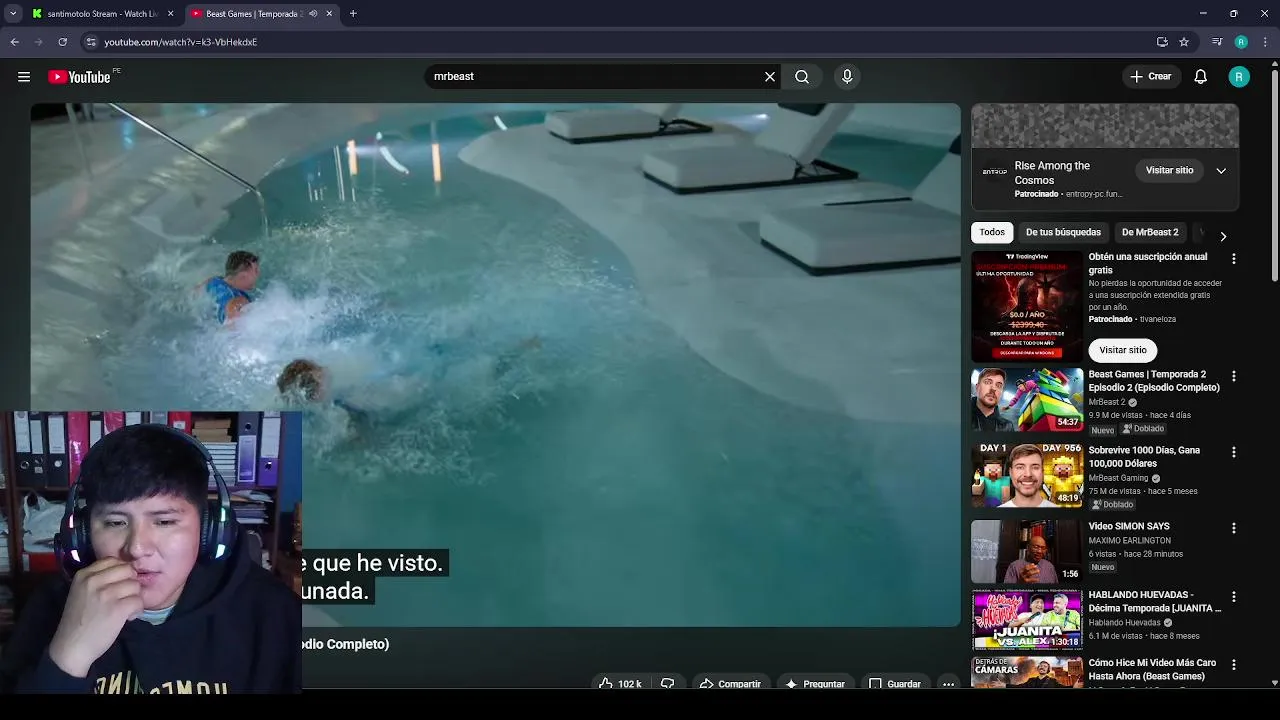
Task: Open options for HABLANDO HUEVADAS video
Action: coord(1233,597)
